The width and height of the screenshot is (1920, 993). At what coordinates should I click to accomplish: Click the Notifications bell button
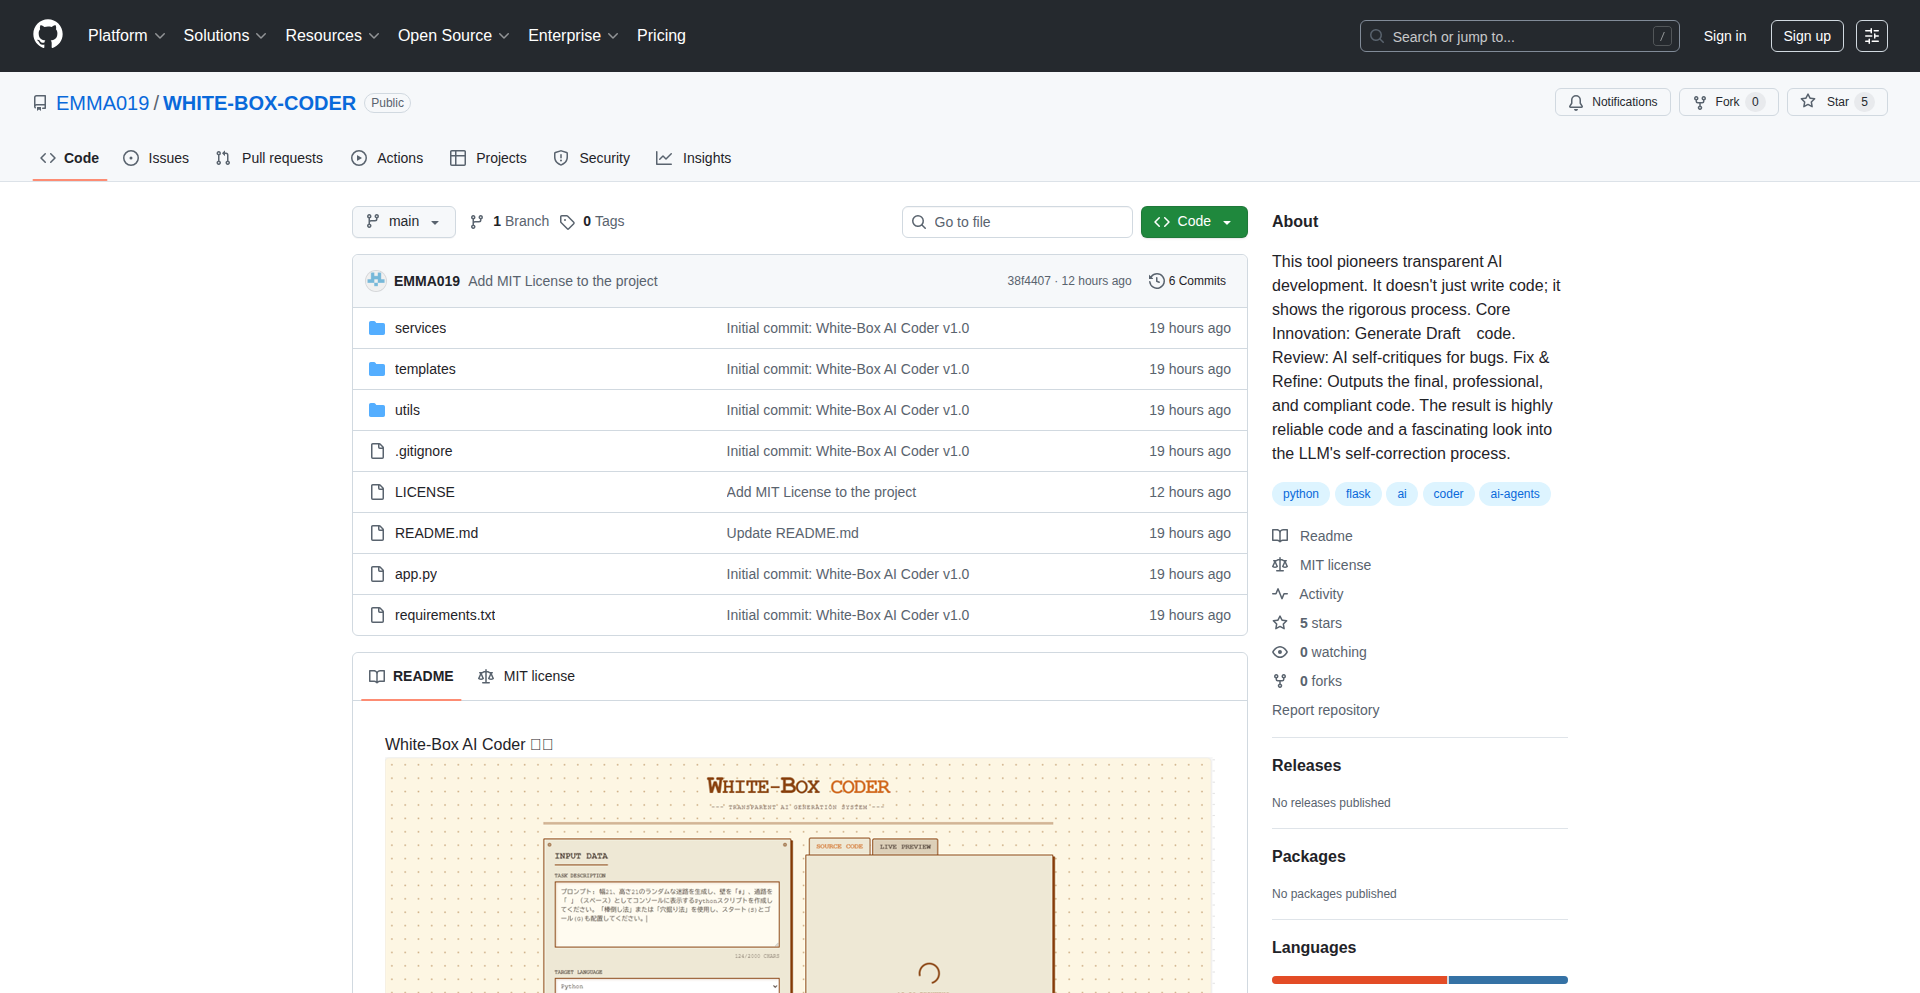pyautogui.click(x=1612, y=102)
